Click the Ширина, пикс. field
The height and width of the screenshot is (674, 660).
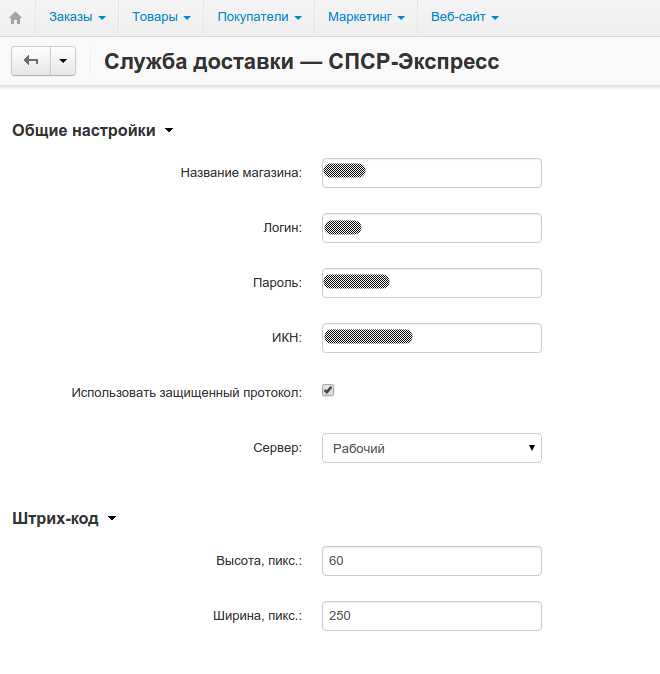pos(431,616)
